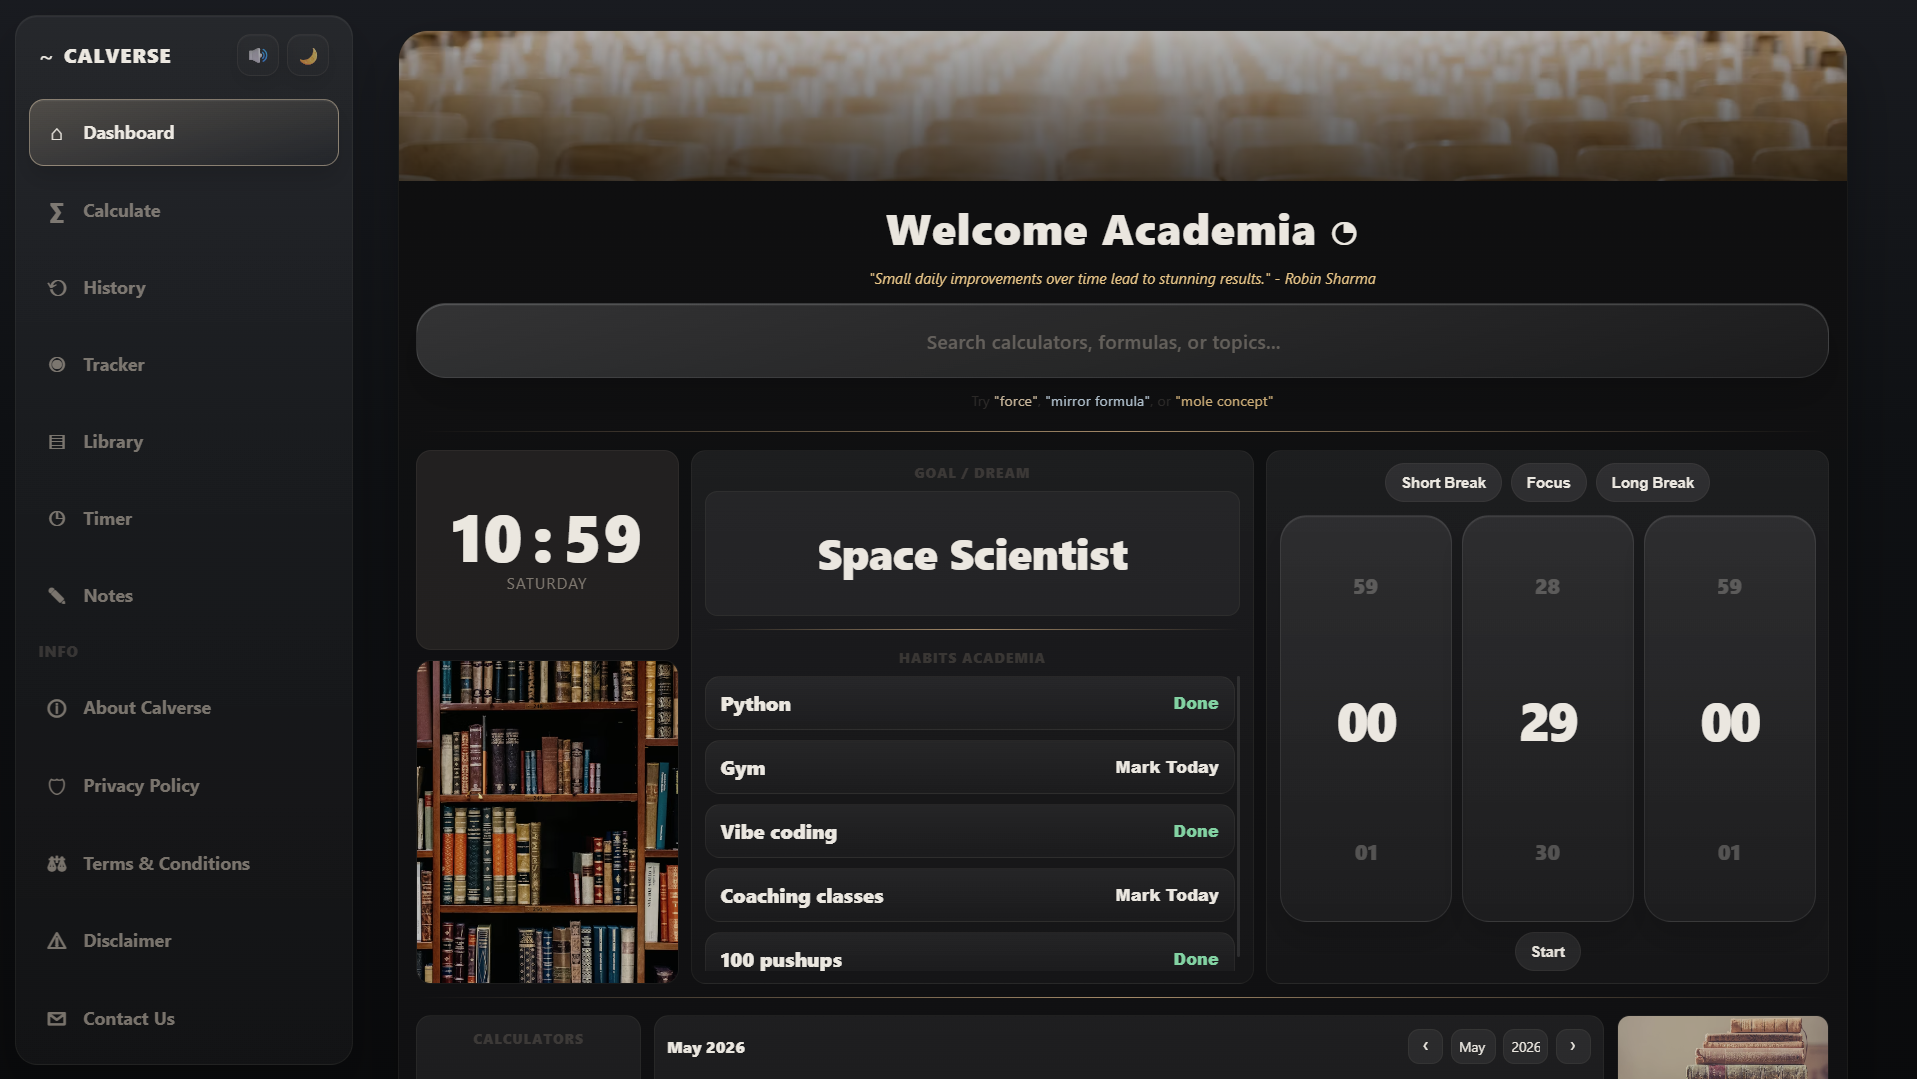Click the Terms & Conditions icon

pyautogui.click(x=57, y=864)
